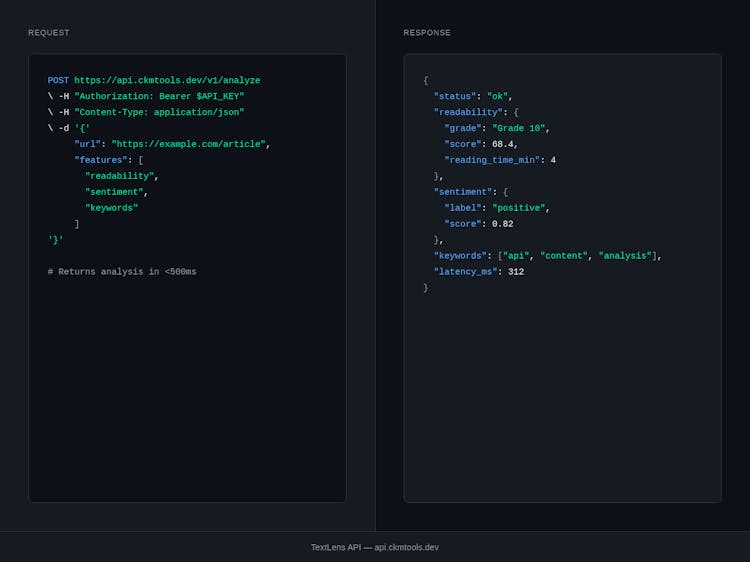Click the POST method keyword

(58, 80)
